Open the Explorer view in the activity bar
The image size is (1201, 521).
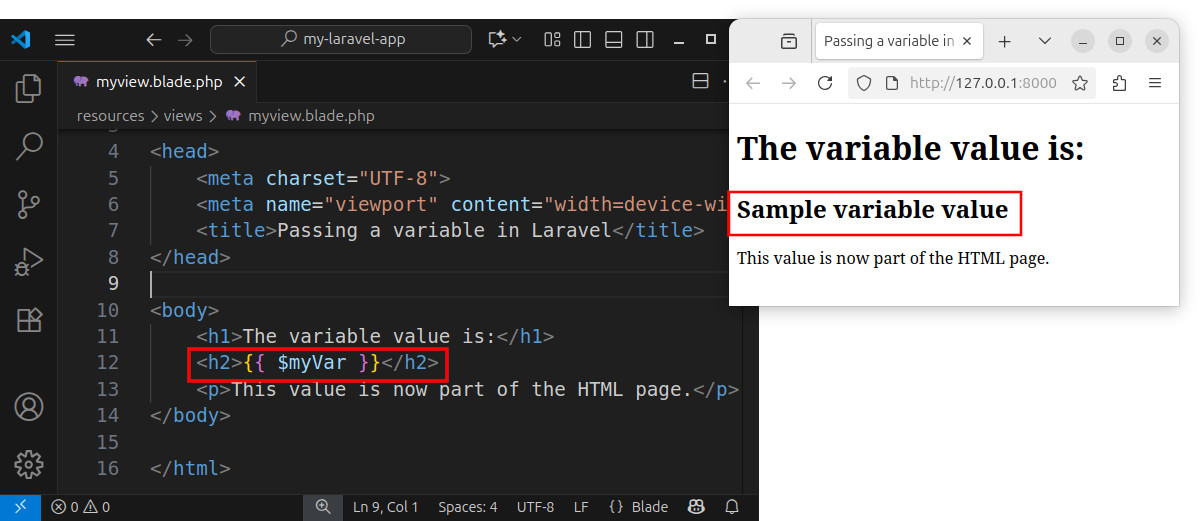point(29,88)
